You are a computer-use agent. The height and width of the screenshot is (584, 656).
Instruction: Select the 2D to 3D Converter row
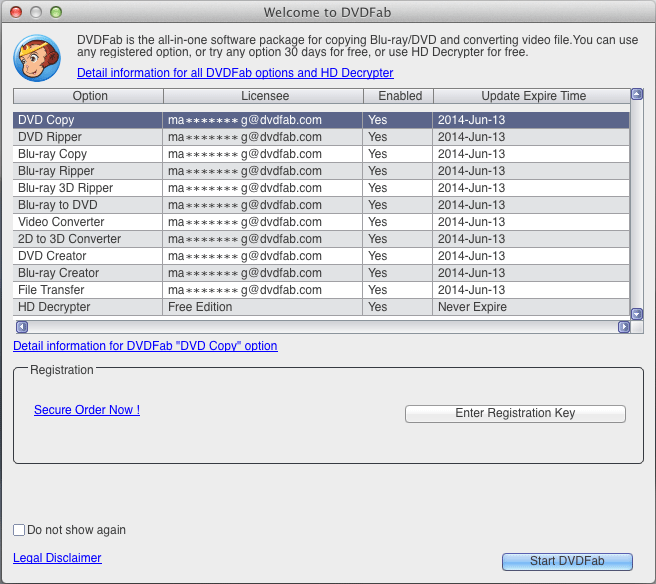(321, 239)
